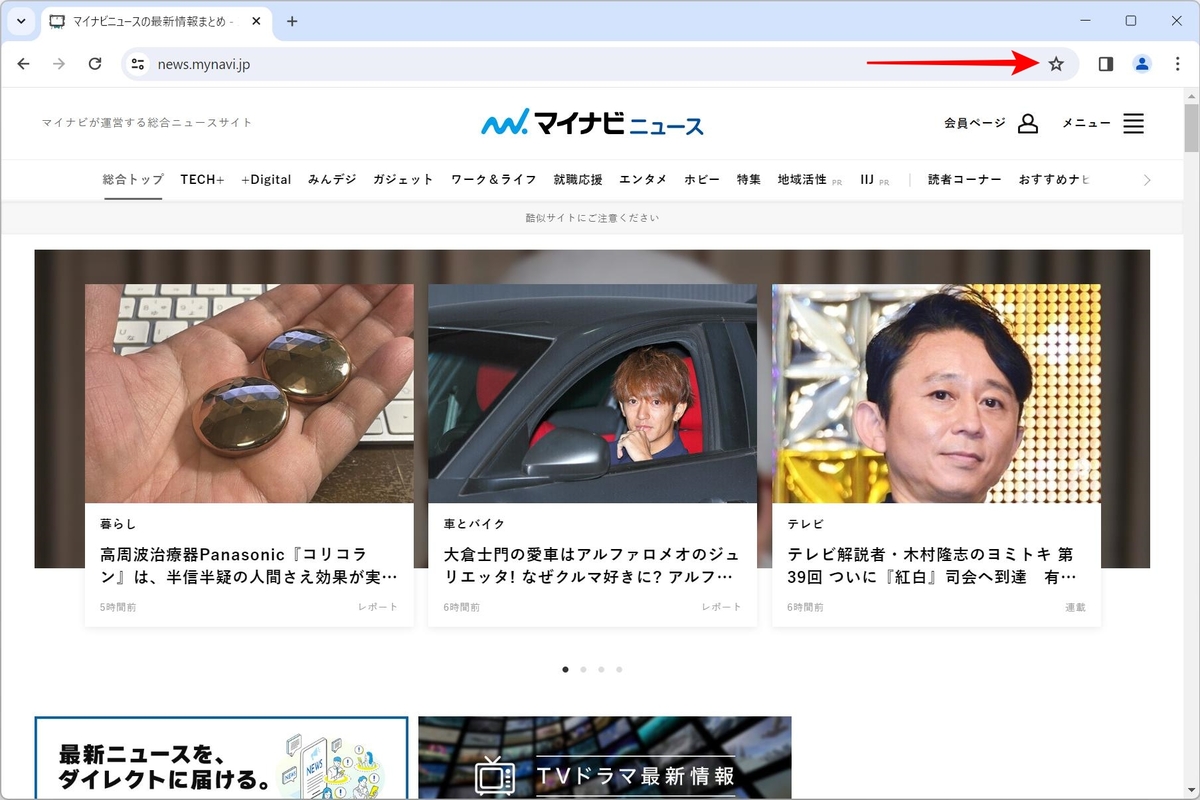Open the car window photo thumbnail

click(x=592, y=393)
